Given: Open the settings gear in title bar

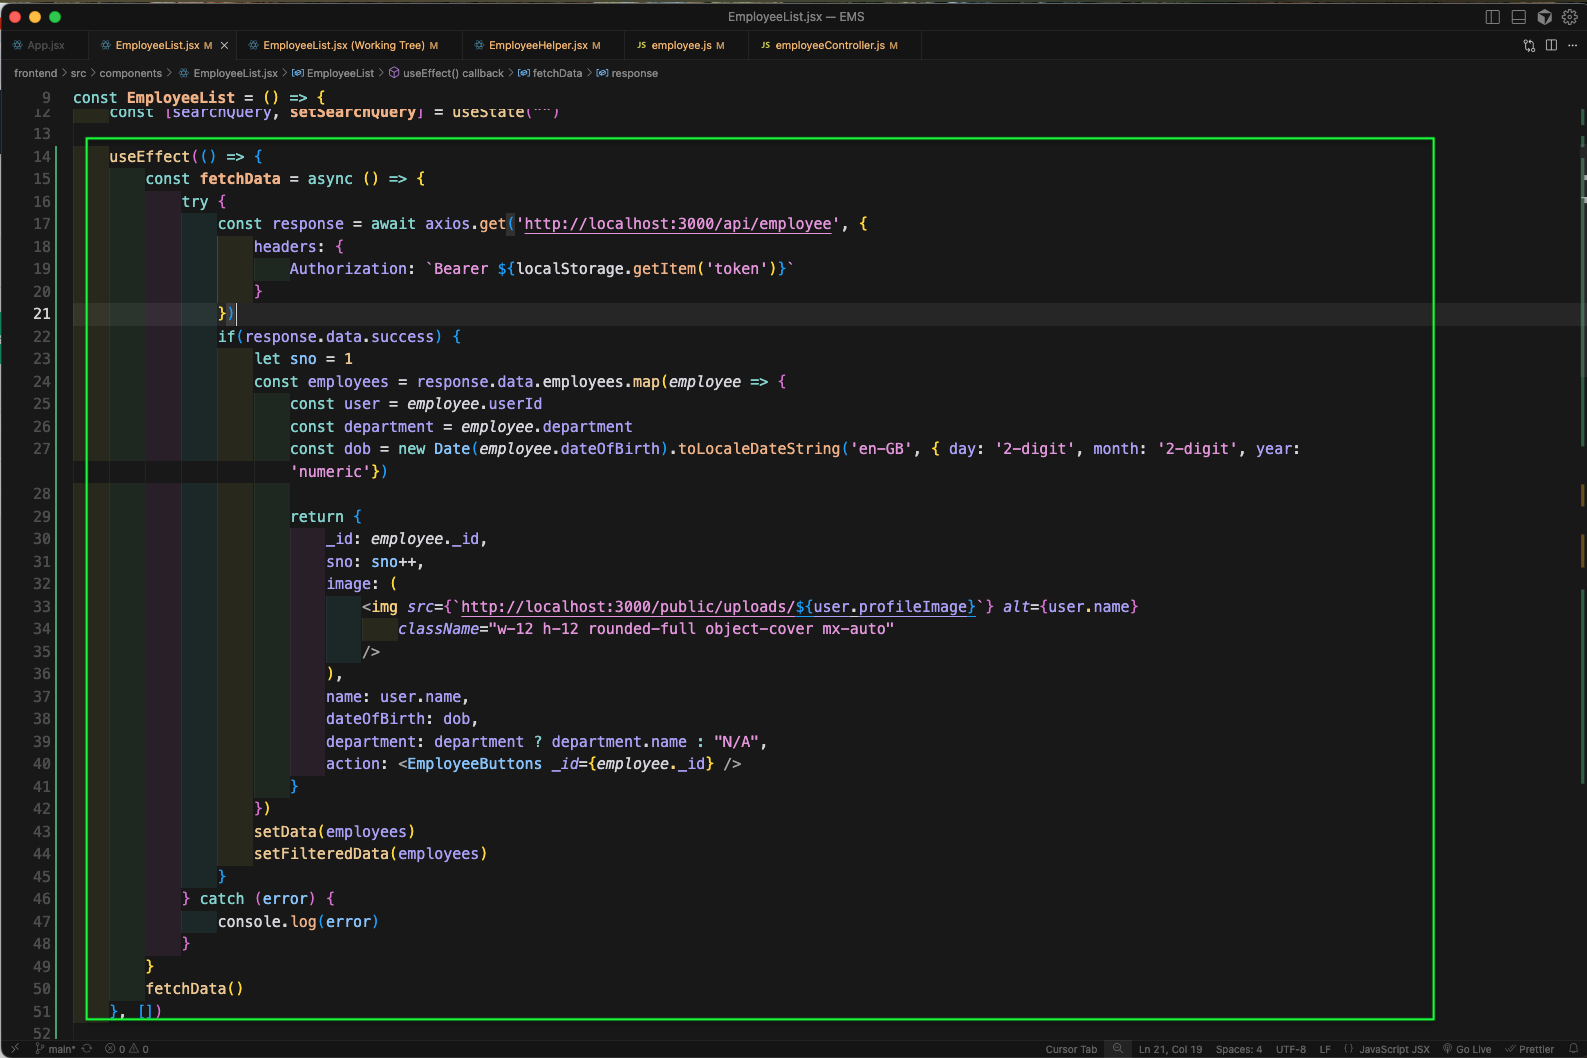Looking at the screenshot, I should 1570,17.
